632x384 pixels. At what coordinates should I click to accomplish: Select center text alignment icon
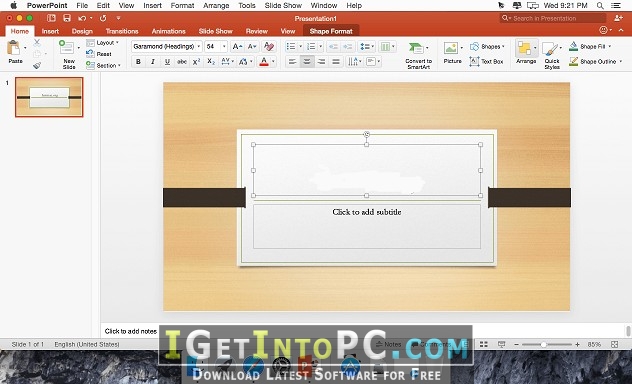coord(307,62)
